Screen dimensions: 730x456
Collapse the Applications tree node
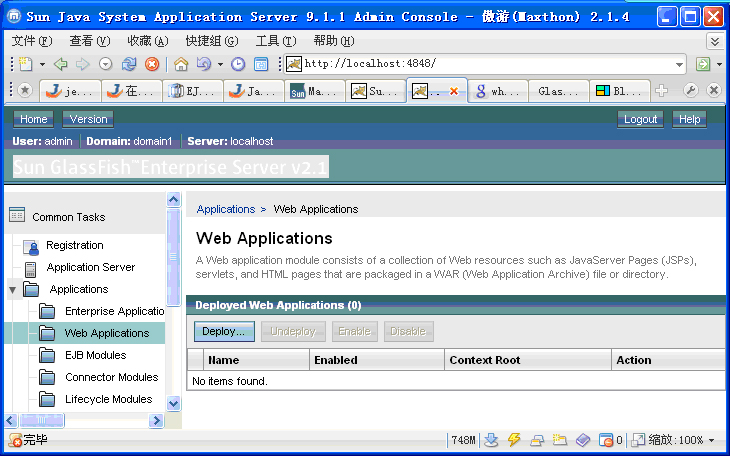pos(12,290)
